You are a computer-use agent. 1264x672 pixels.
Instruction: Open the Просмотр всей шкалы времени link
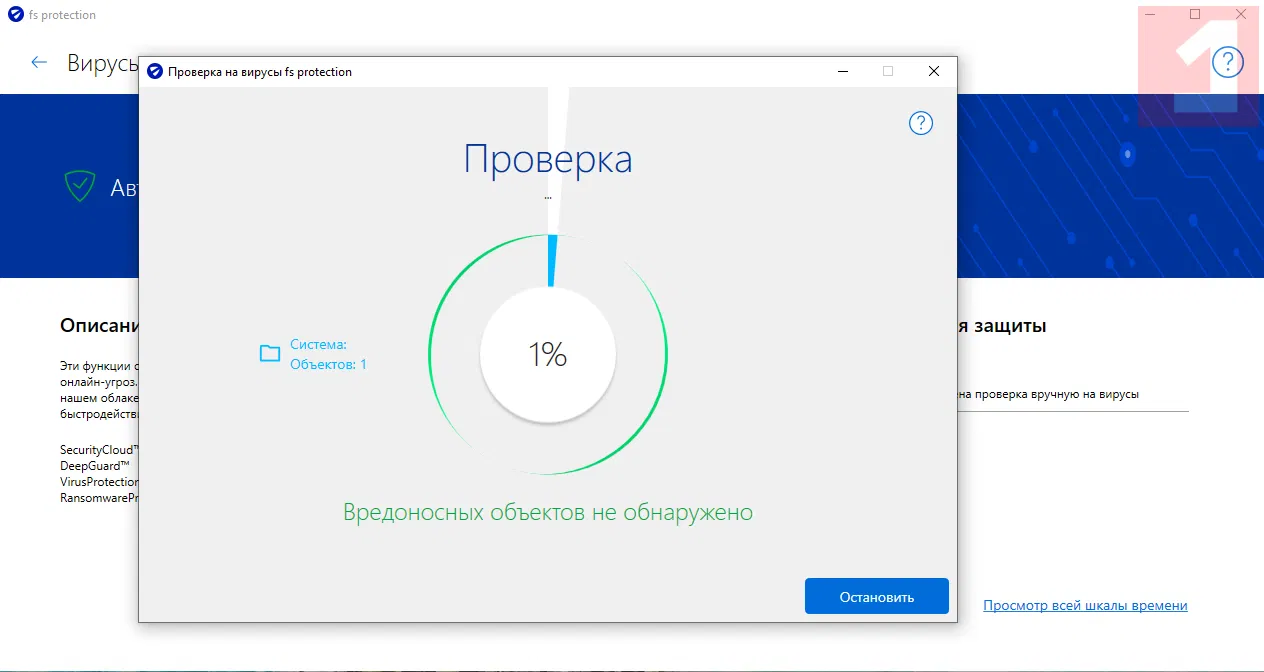tap(1085, 605)
